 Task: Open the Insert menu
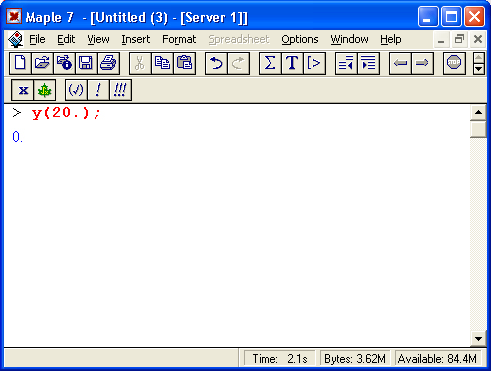tap(136, 39)
